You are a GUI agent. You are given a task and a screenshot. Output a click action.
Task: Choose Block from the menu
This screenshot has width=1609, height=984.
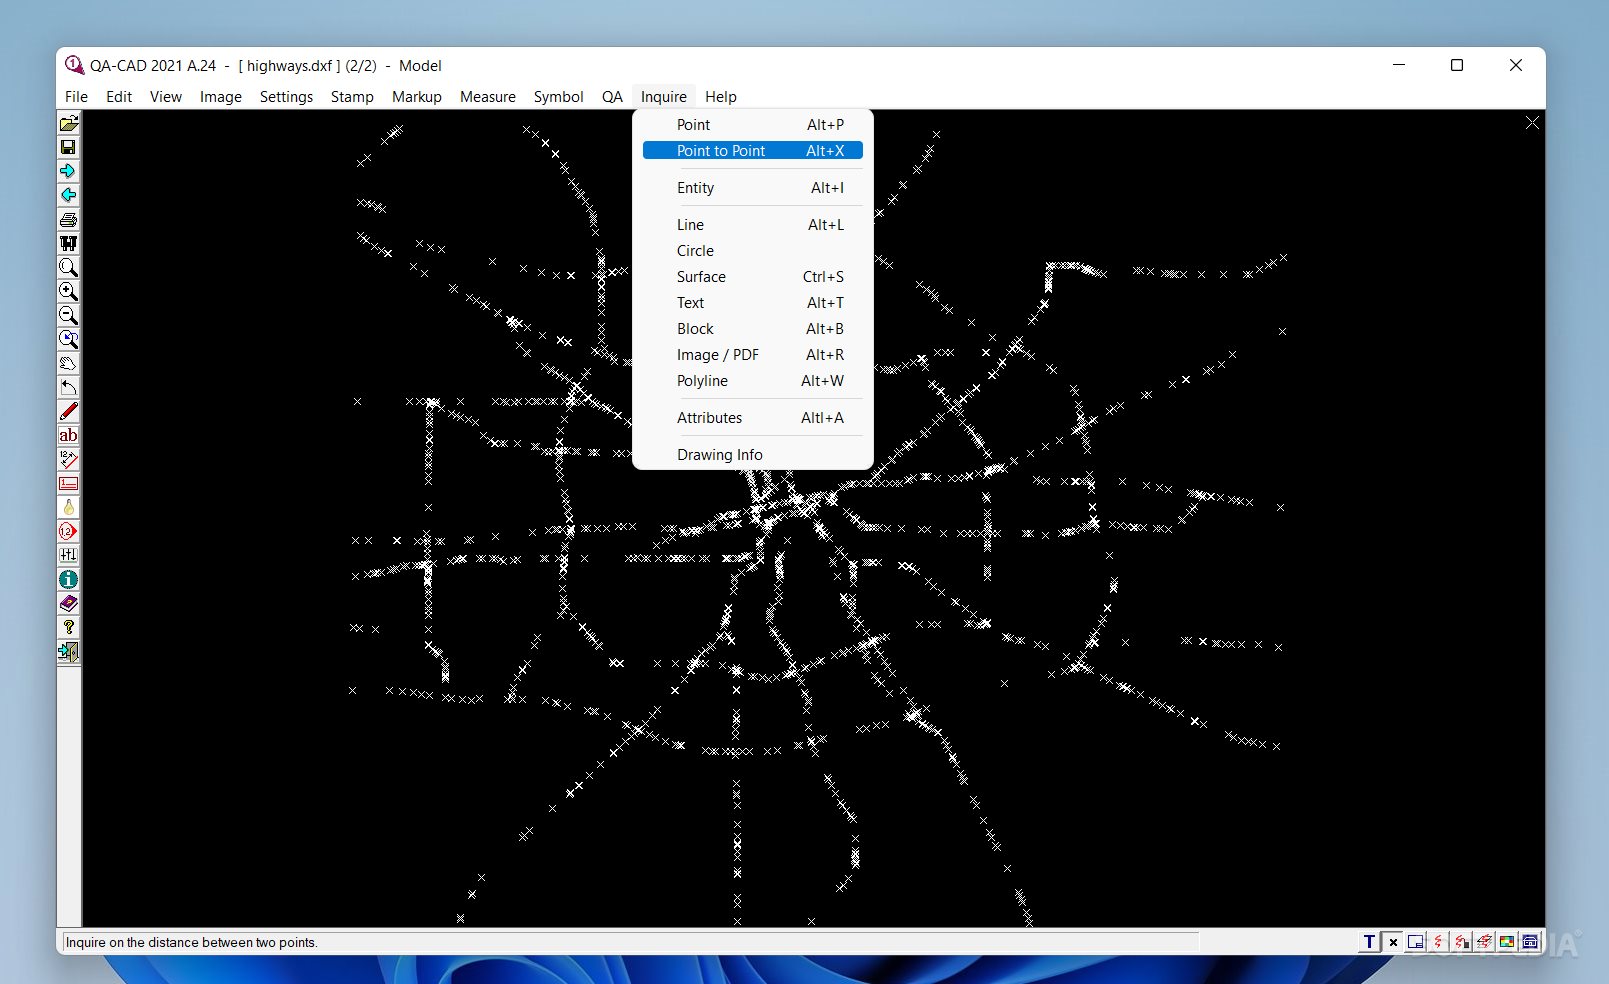(753, 329)
